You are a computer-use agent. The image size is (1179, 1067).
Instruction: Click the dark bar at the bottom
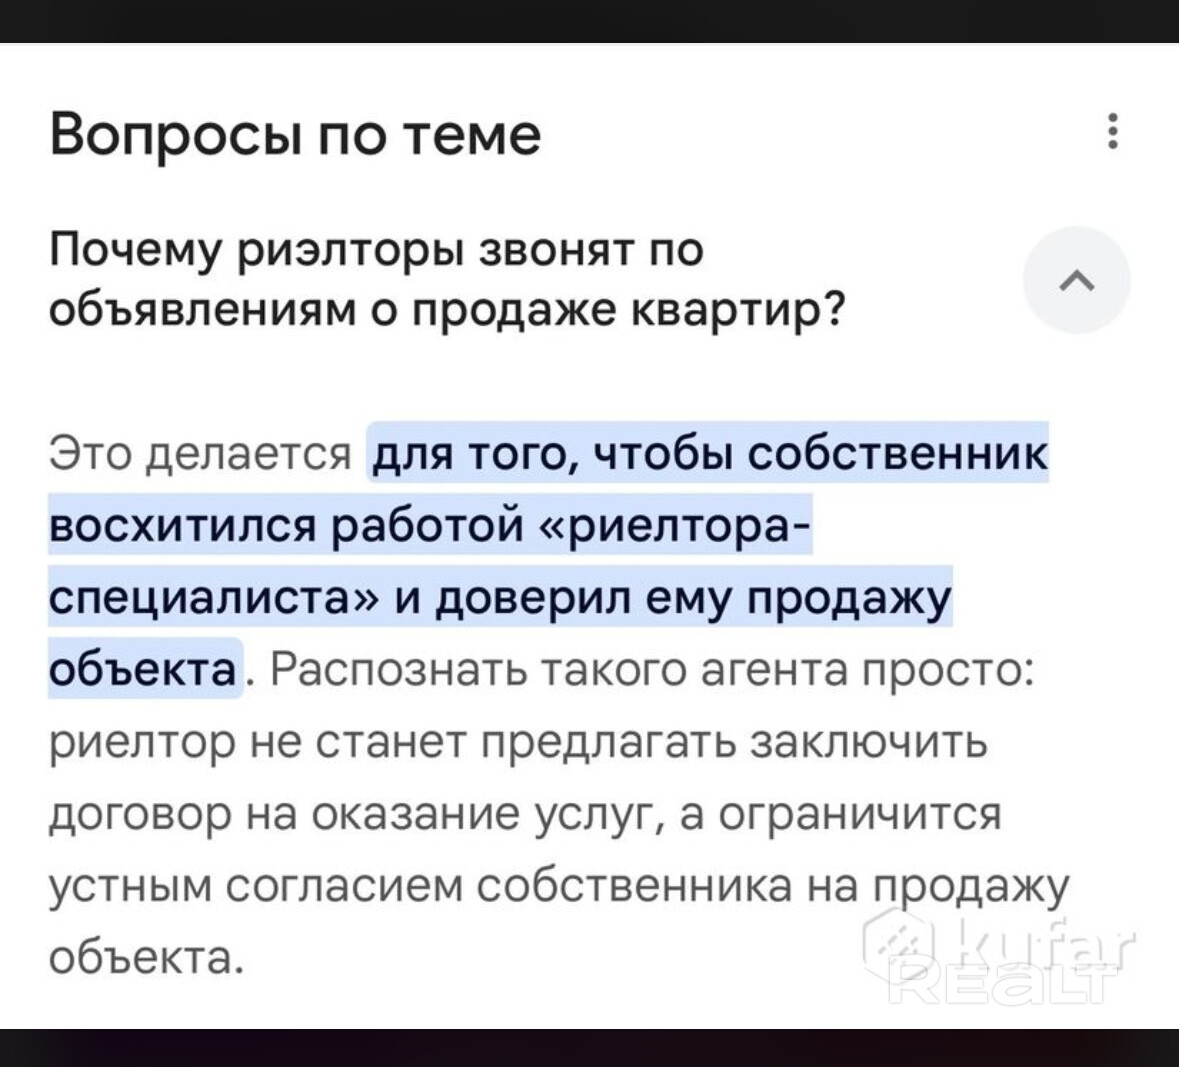[x=589, y=1048]
